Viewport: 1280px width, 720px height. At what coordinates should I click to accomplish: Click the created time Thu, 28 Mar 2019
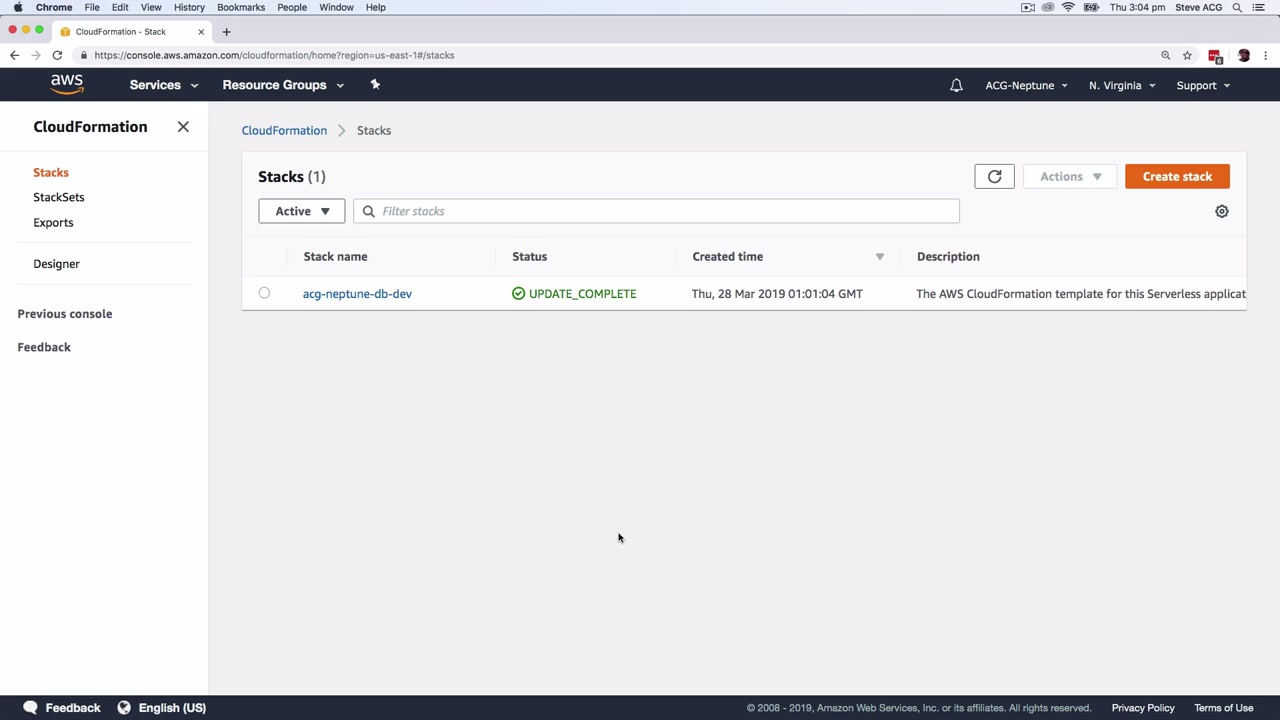click(x=777, y=294)
